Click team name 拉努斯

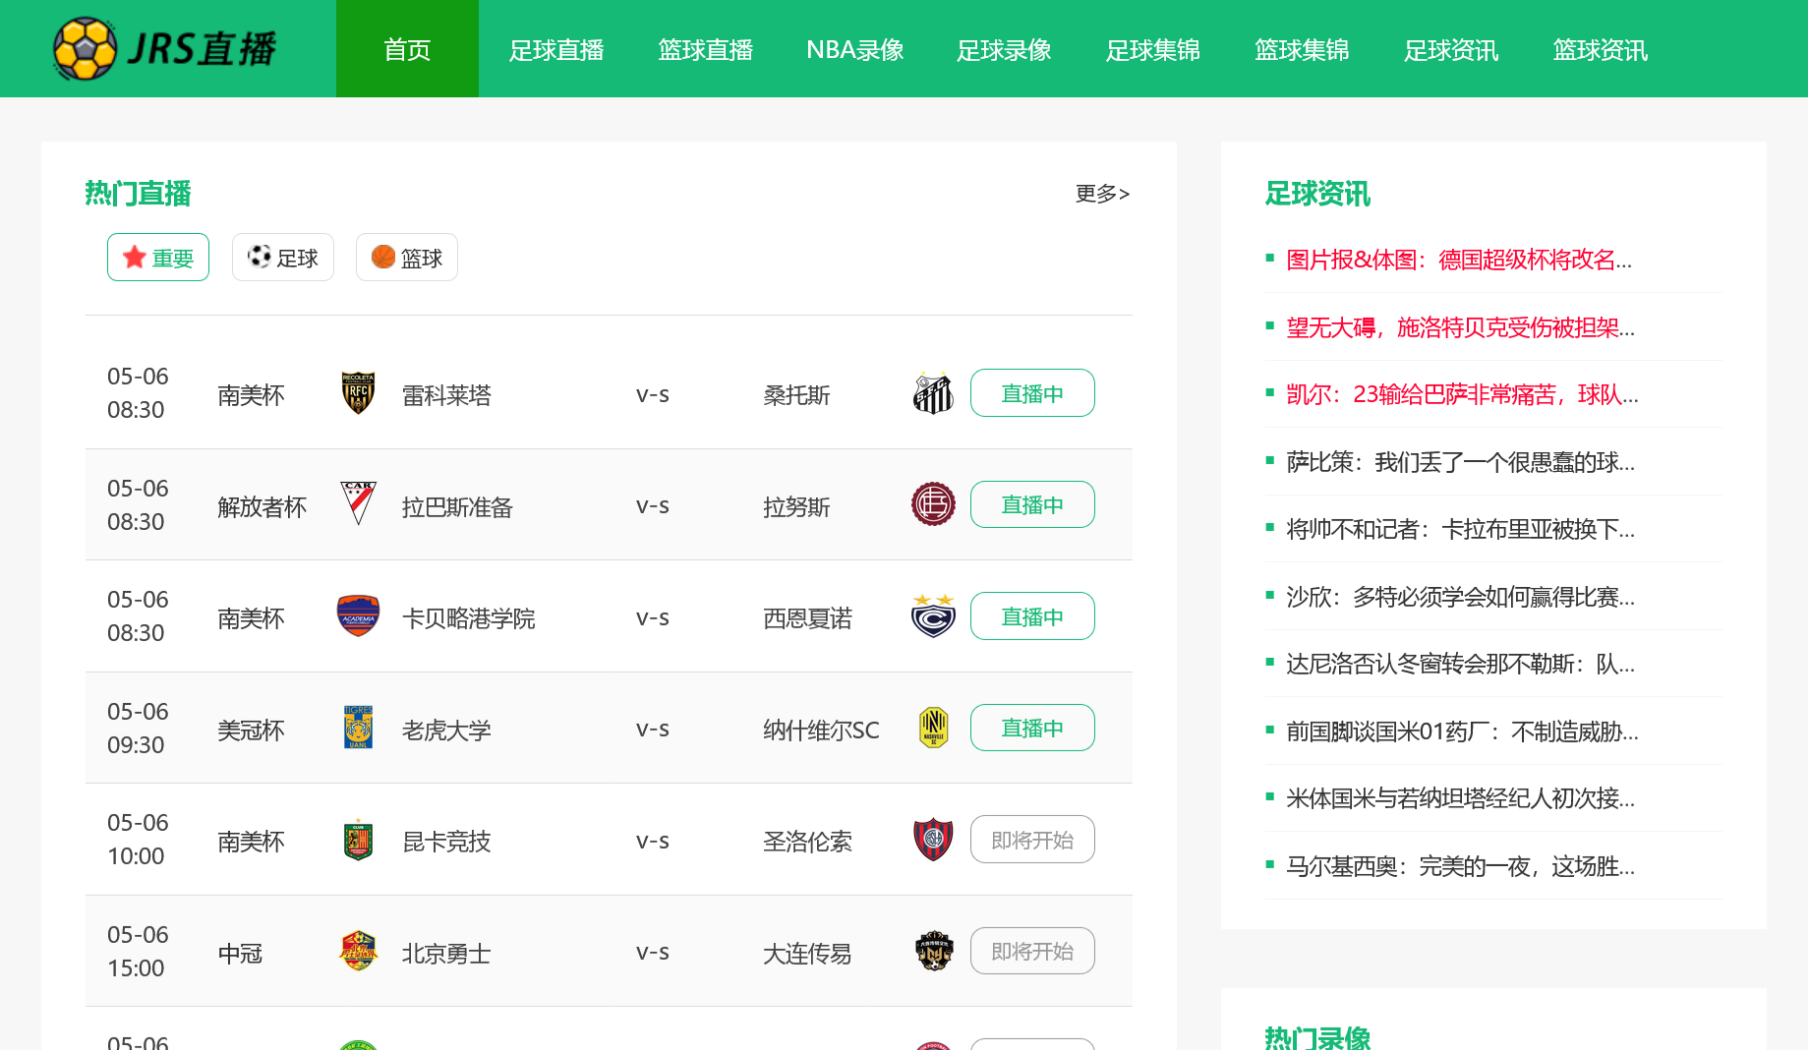click(796, 507)
